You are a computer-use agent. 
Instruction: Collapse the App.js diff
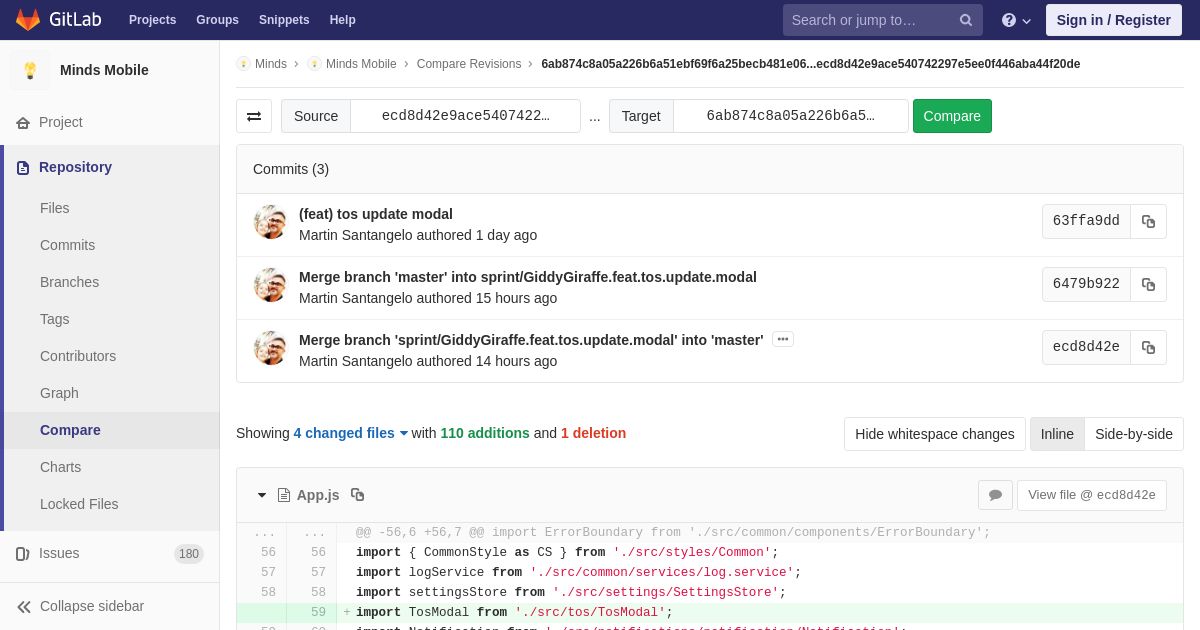point(262,495)
